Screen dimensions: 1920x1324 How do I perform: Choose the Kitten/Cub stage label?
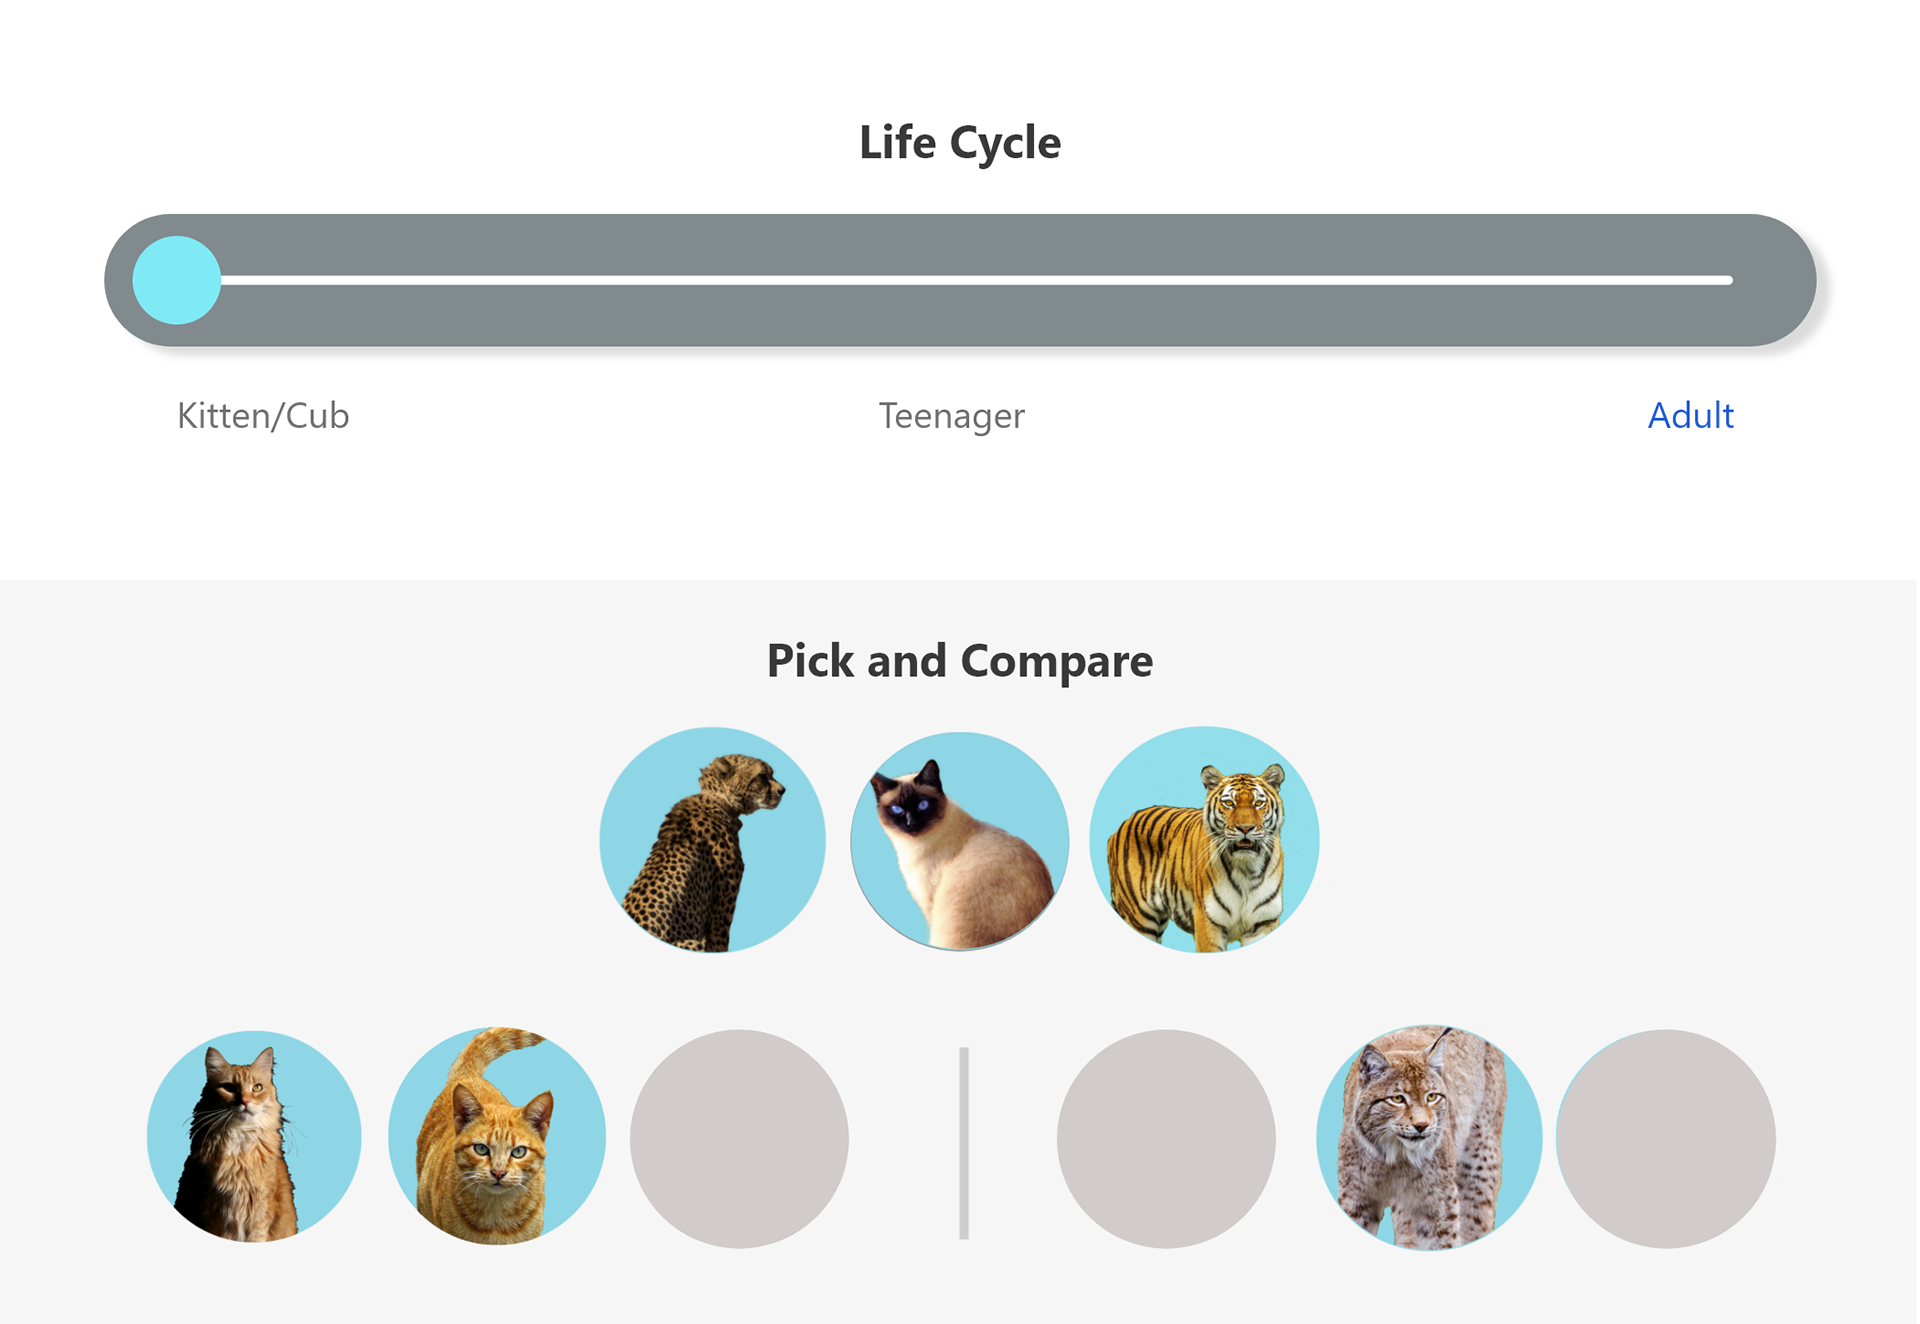(263, 416)
